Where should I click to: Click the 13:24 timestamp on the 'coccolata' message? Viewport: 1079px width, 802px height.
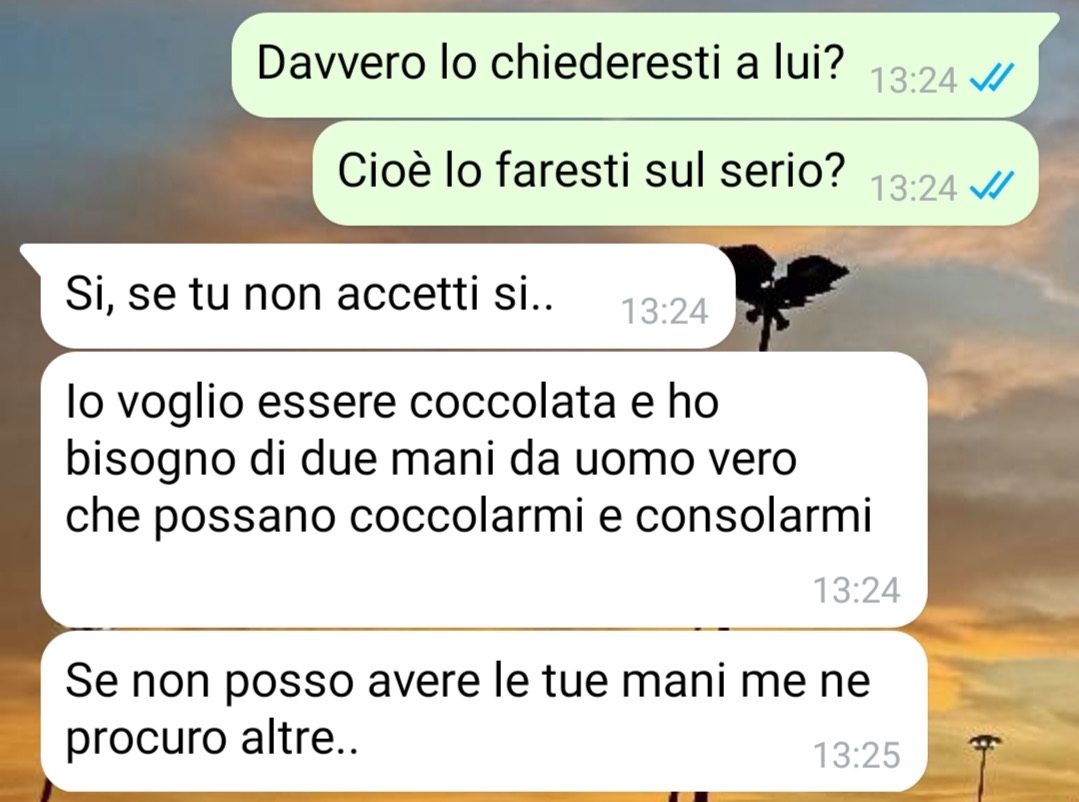[857, 590]
